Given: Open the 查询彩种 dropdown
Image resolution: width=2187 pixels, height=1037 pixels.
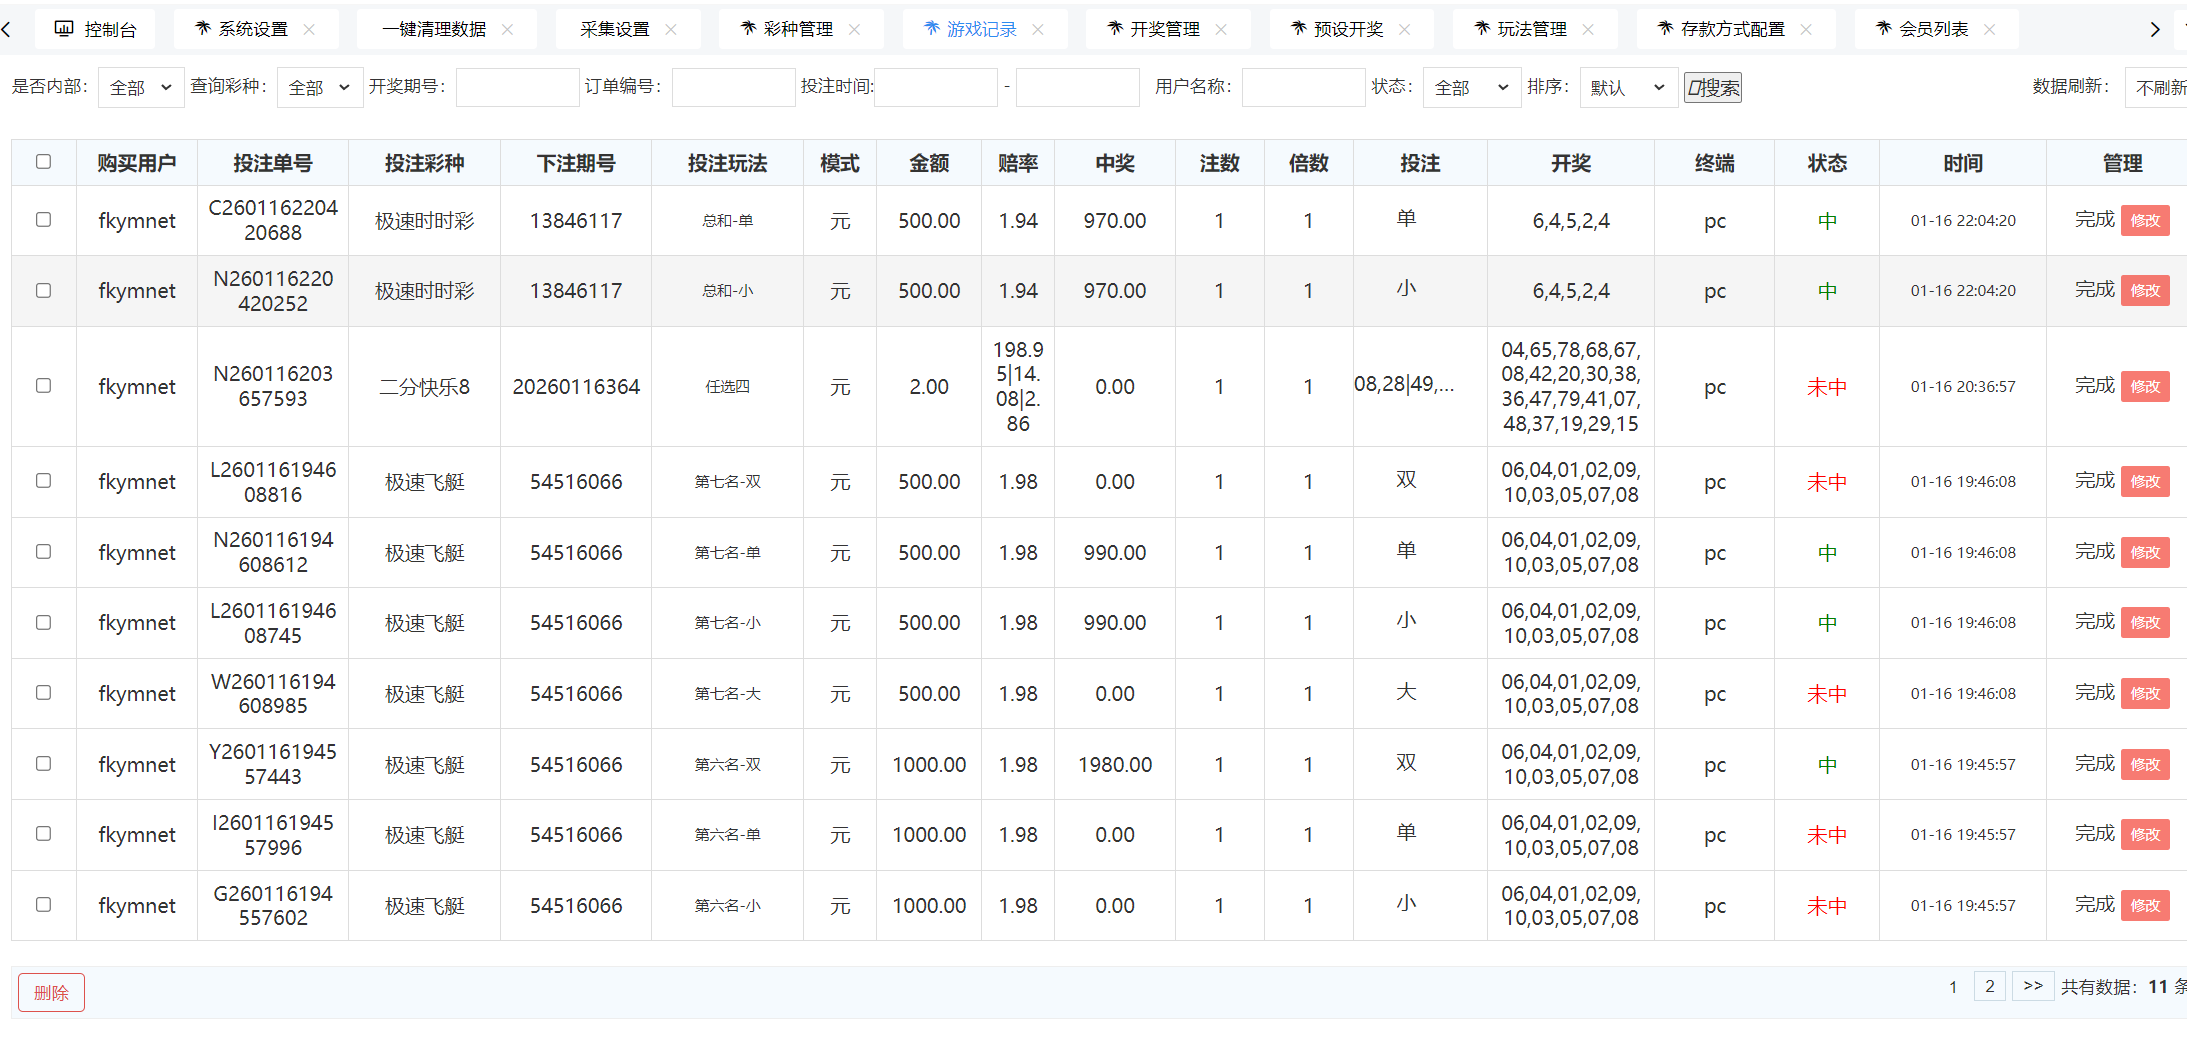Looking at the screenshot, I should coord(318,87).
